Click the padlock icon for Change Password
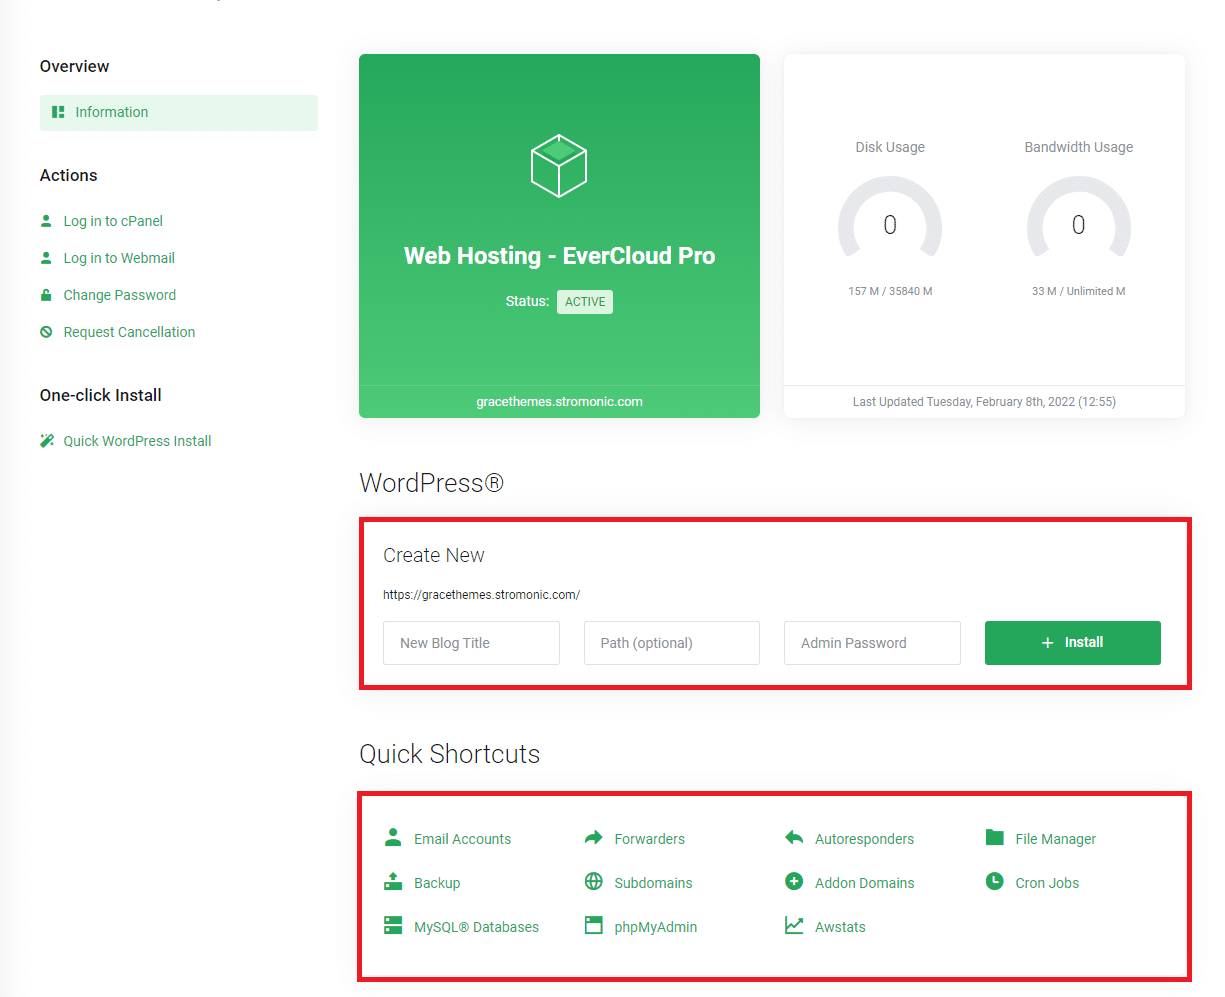1225x997 pixels. click(46, 295)
